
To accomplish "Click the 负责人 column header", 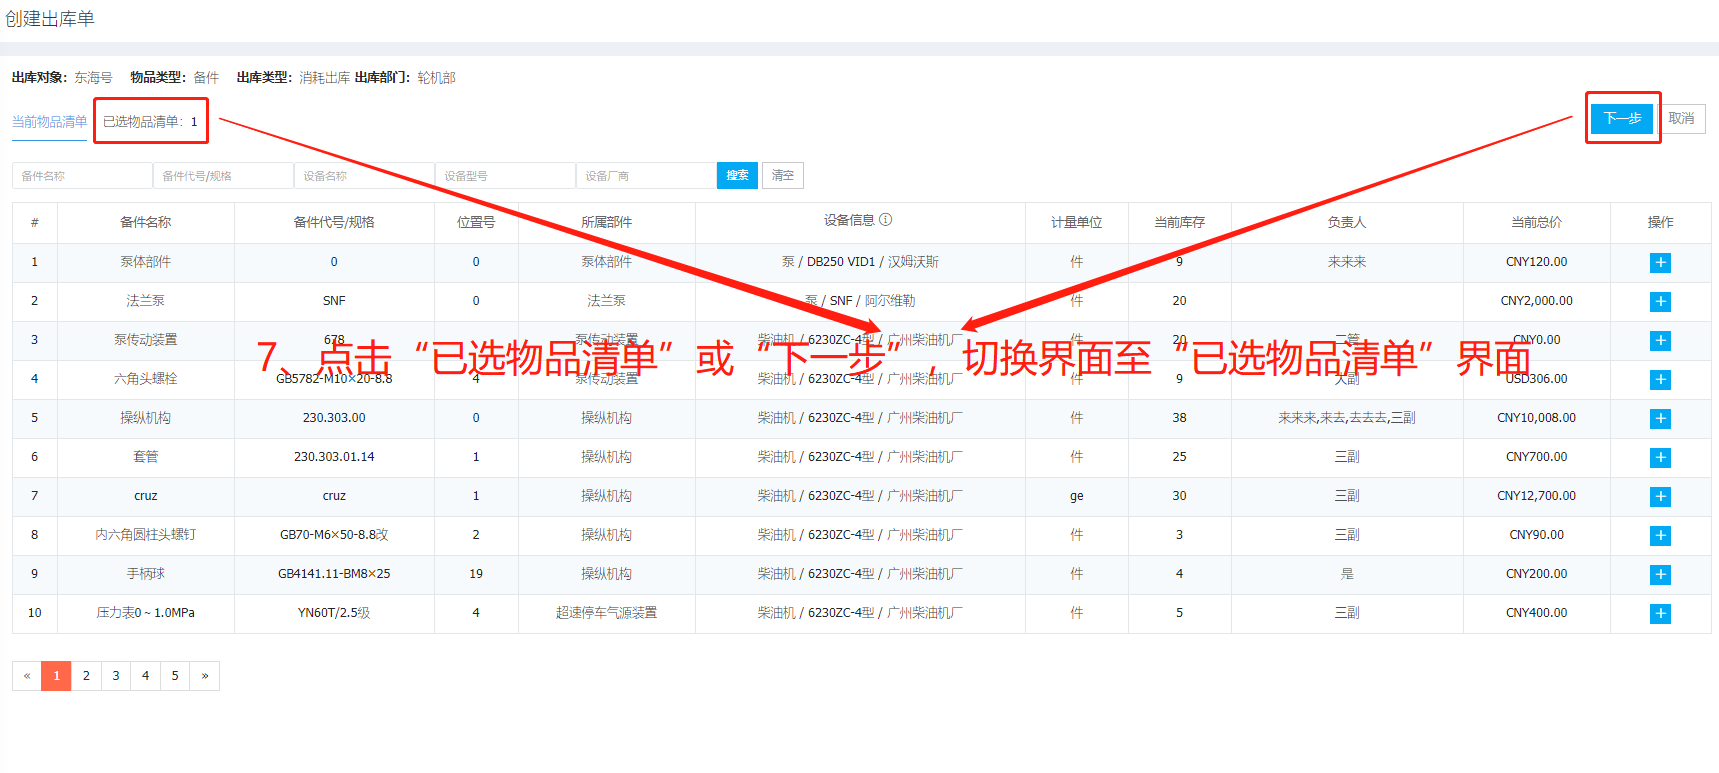I will 1346,222.
